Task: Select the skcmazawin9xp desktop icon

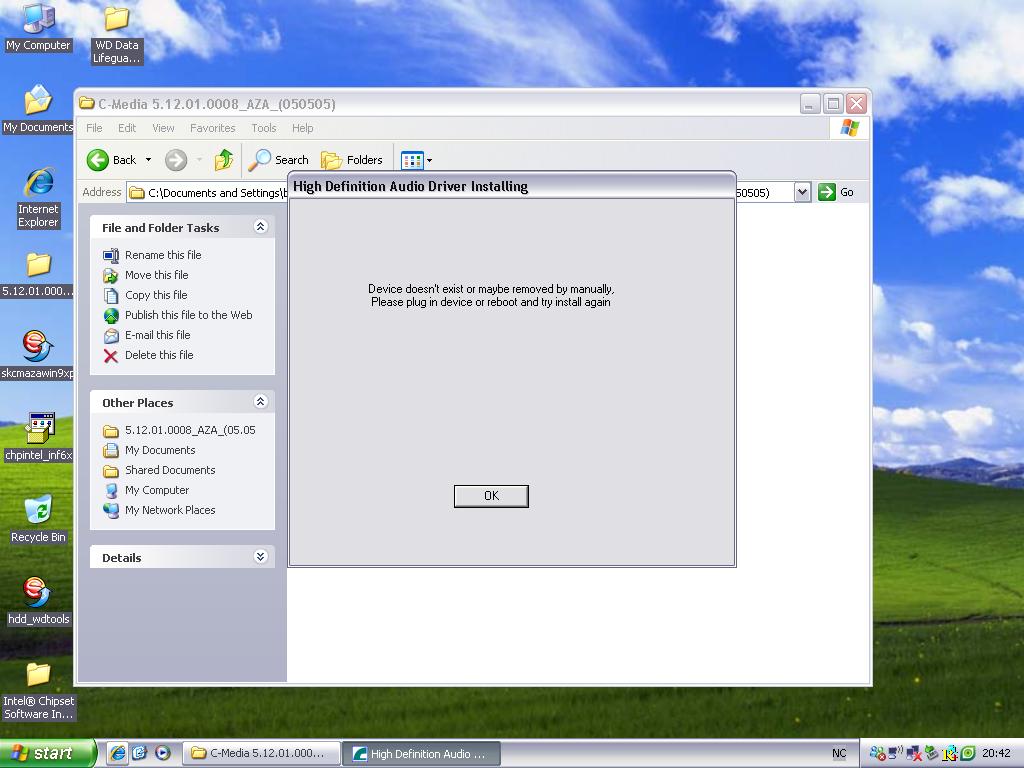Action: (x=37, y=356)
